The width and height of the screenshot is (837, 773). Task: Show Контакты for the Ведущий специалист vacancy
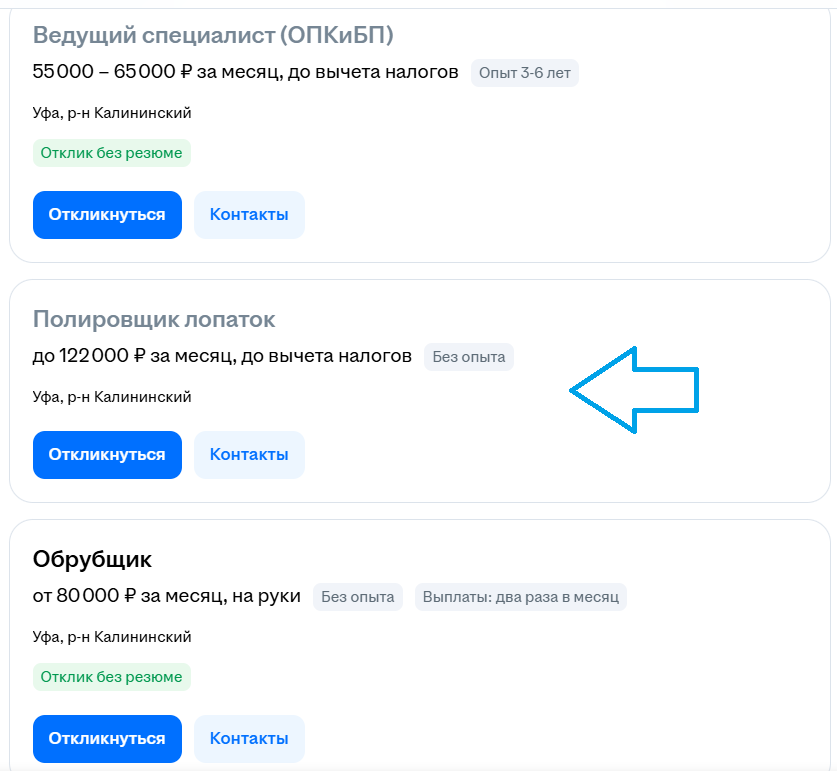click(249, 215)
